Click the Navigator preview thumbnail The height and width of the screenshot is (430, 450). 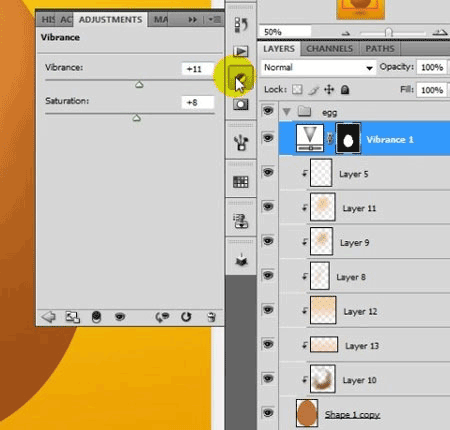click(361, 9)
